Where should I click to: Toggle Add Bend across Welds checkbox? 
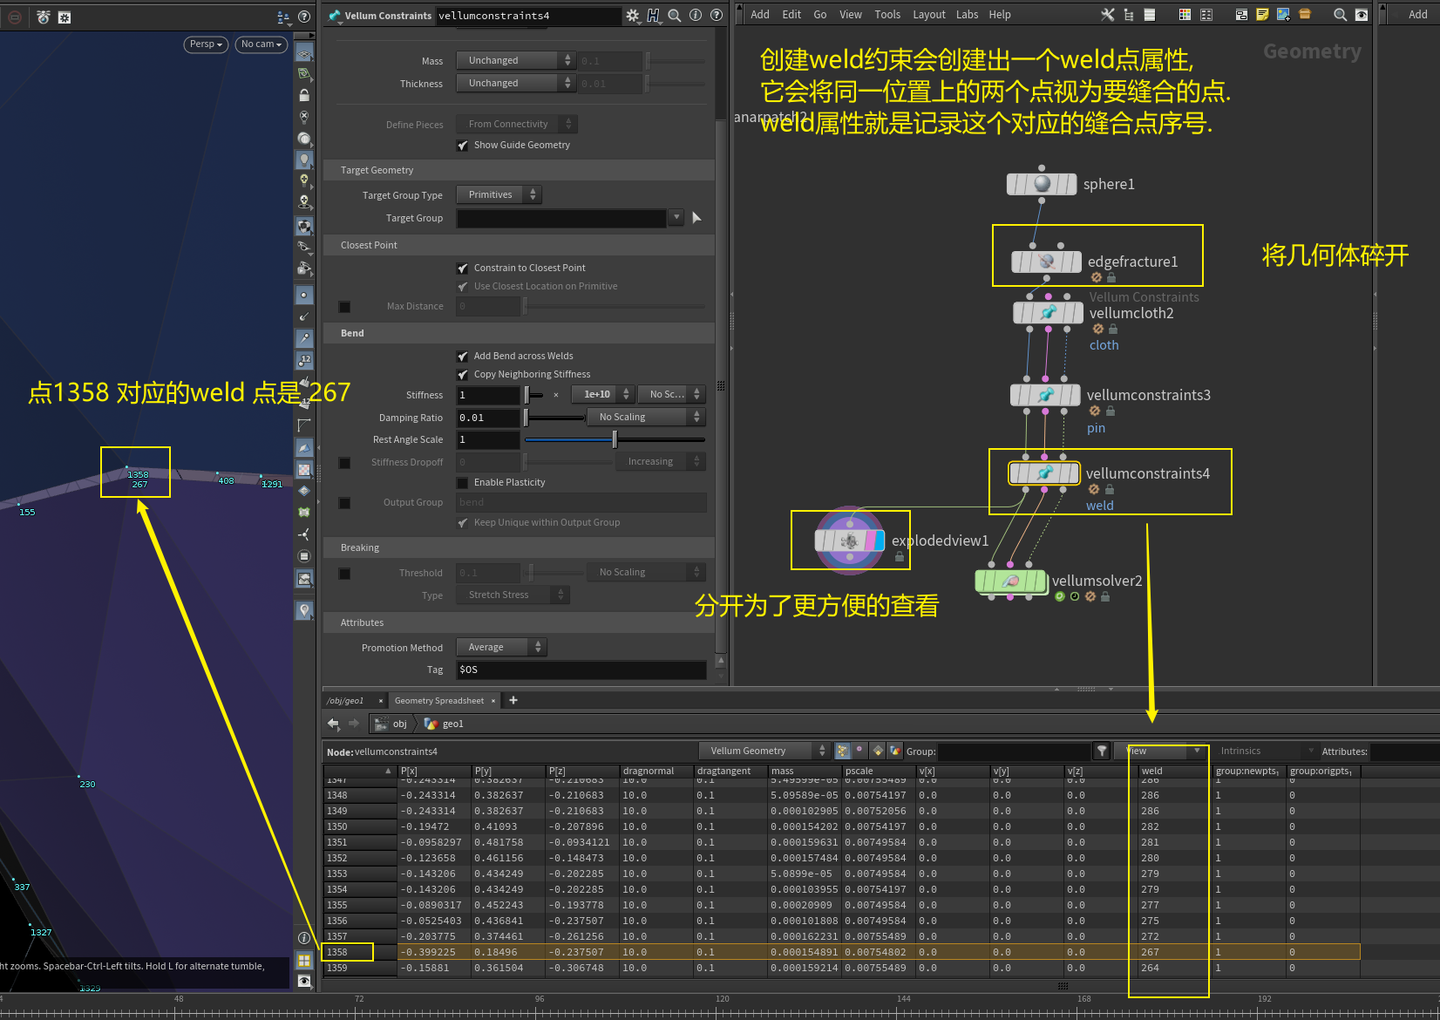click(x=463, y=356)
